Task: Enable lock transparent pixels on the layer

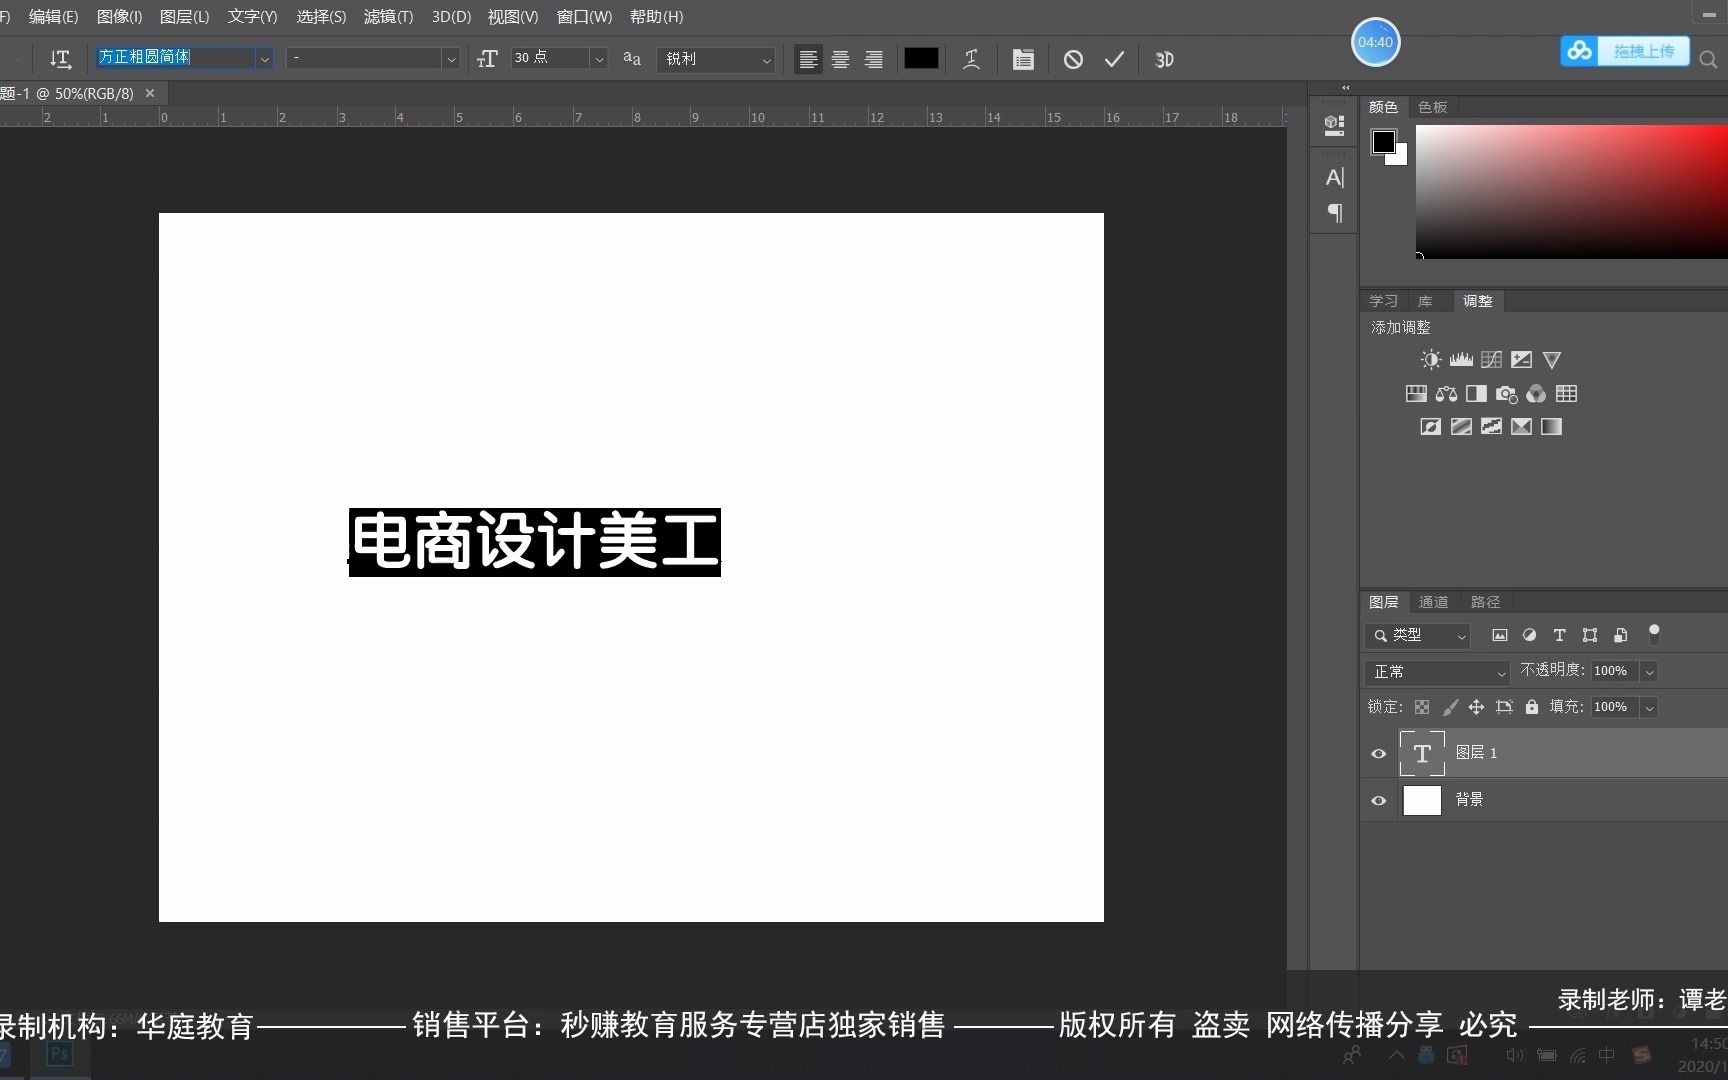Action: tap(1422, 707)
